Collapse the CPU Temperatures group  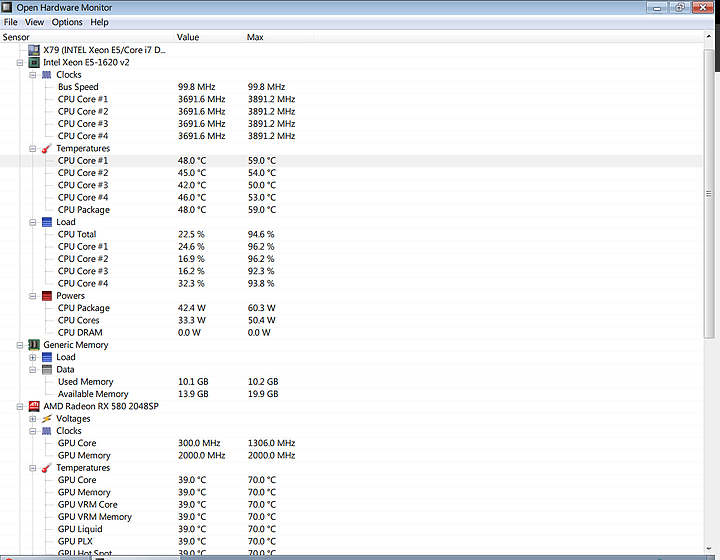[x=33, y=149]
